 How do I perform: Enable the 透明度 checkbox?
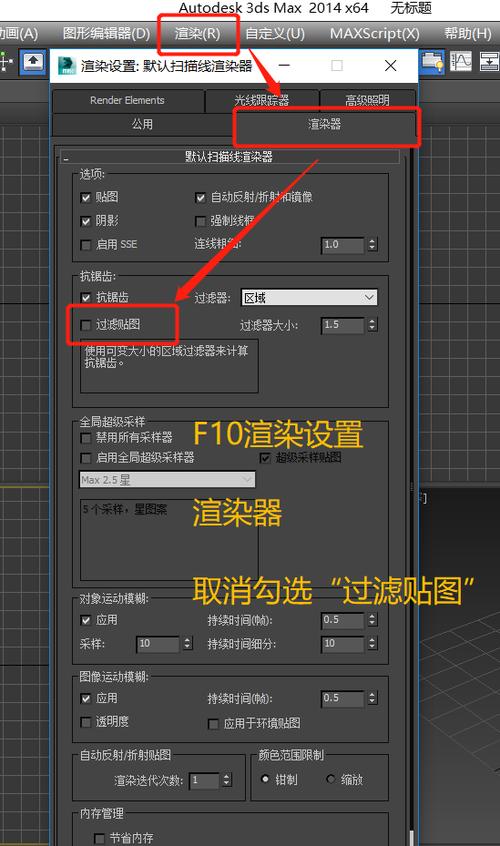pyautogui.click(x=86, y=722)
